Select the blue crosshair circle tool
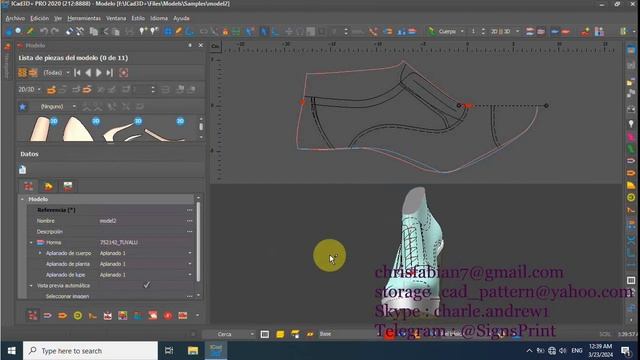The height and width of the screenshot is (360, 640). [168, 31]
